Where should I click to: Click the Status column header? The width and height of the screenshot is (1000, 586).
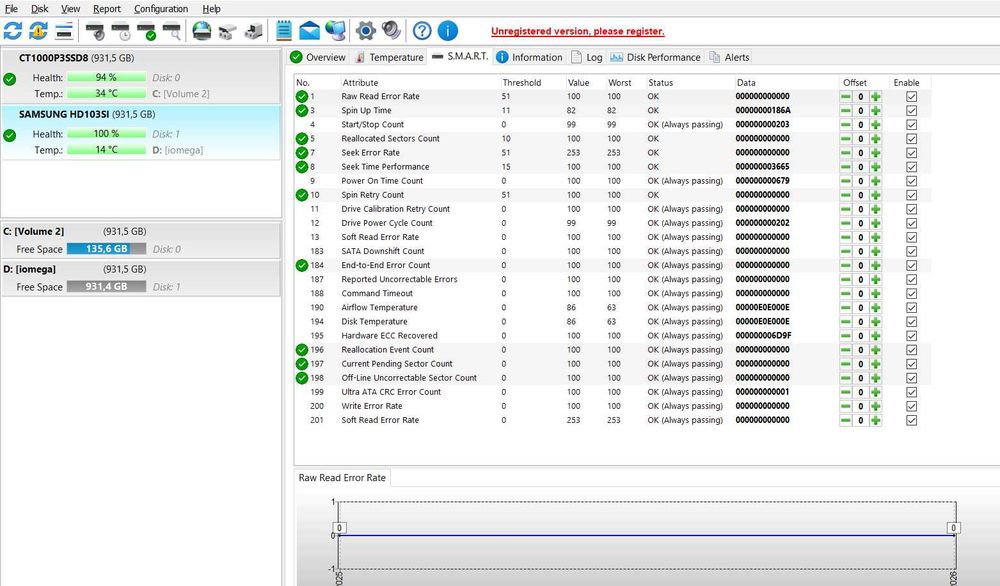661,82
